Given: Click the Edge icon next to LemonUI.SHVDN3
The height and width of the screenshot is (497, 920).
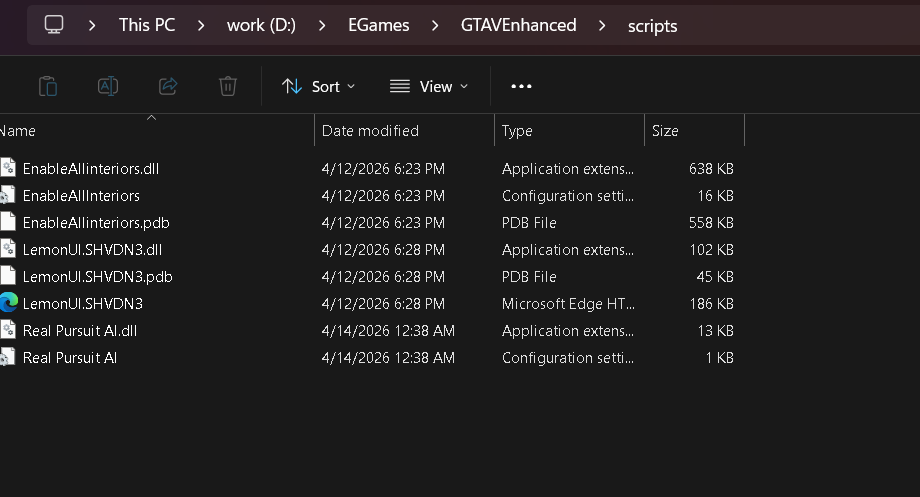Looking at the screenshot, I should tap(9, 303).
